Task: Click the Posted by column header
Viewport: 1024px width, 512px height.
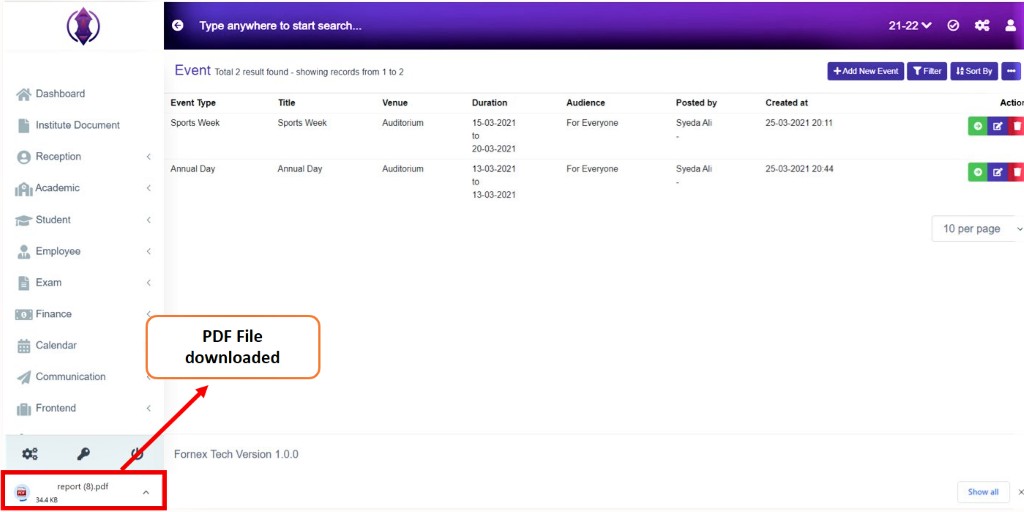Action: 696,103
